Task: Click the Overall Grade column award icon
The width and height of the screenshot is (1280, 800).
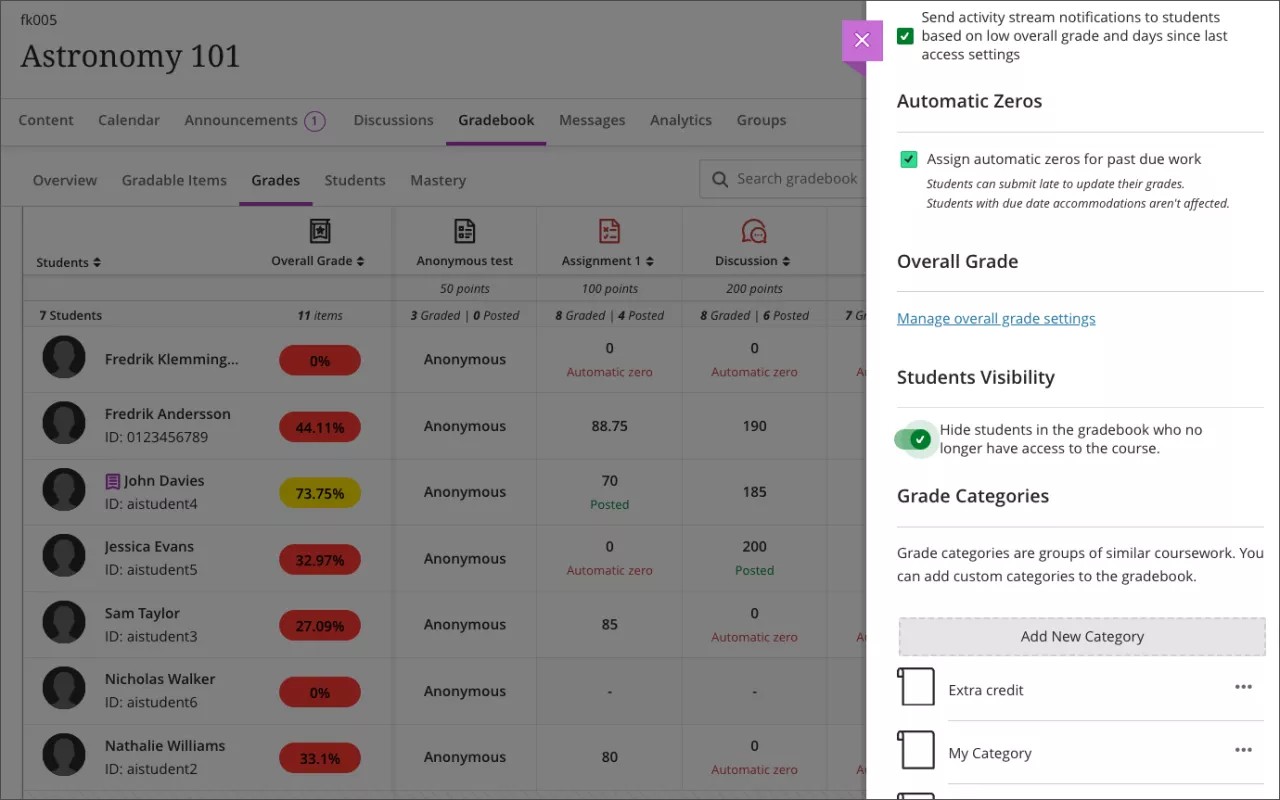Action: (x=320, y=231)
